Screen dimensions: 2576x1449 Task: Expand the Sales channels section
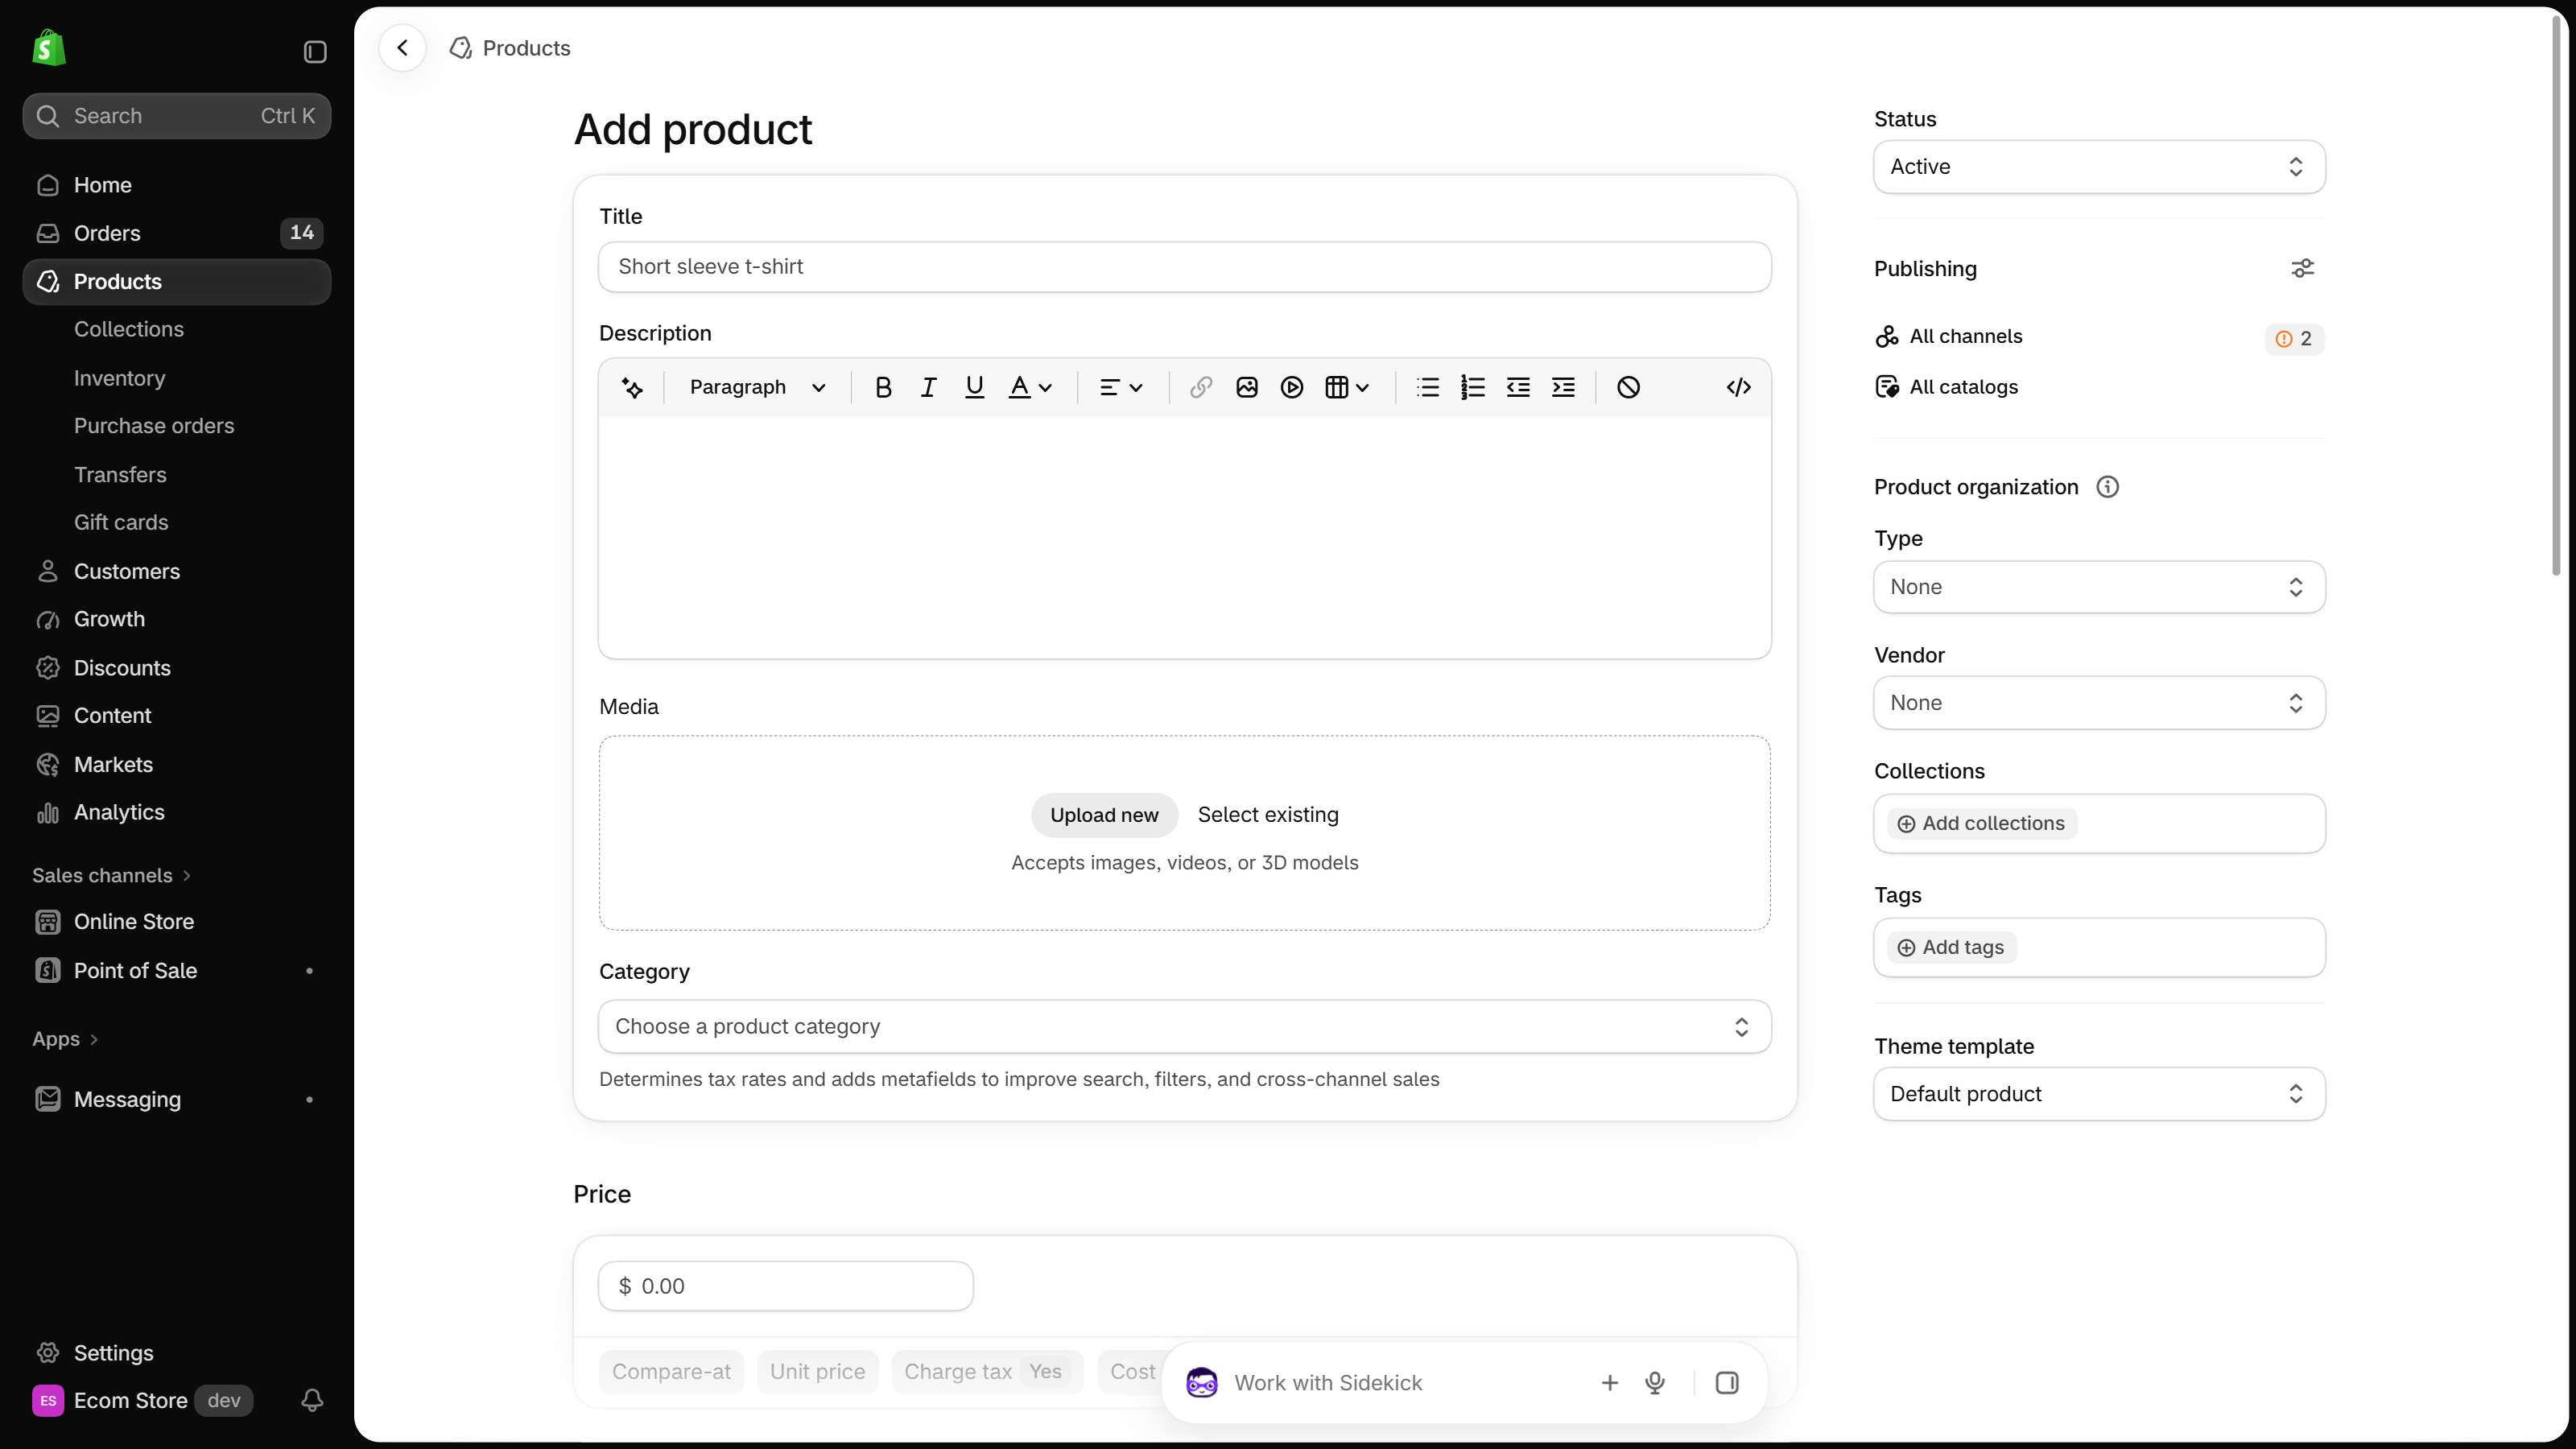[x=111, y=876]
